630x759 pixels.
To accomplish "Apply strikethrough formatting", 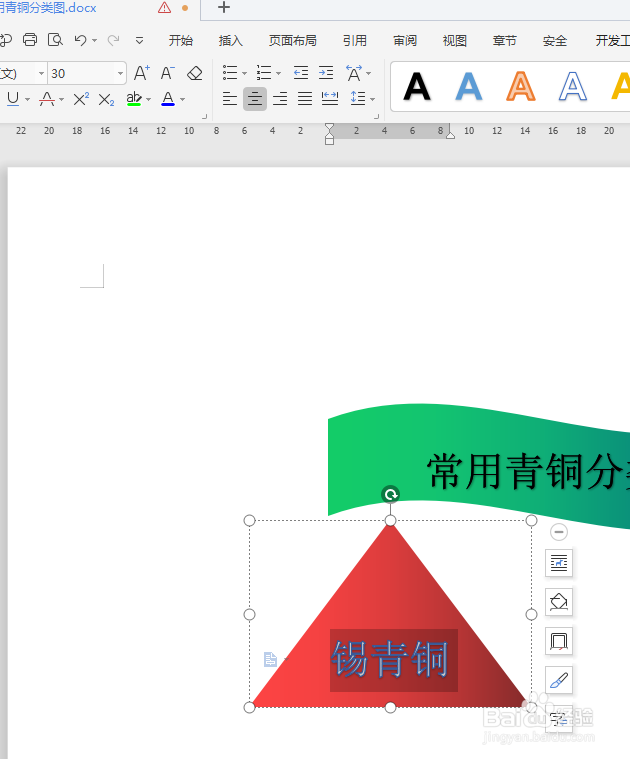I will 47,99.
